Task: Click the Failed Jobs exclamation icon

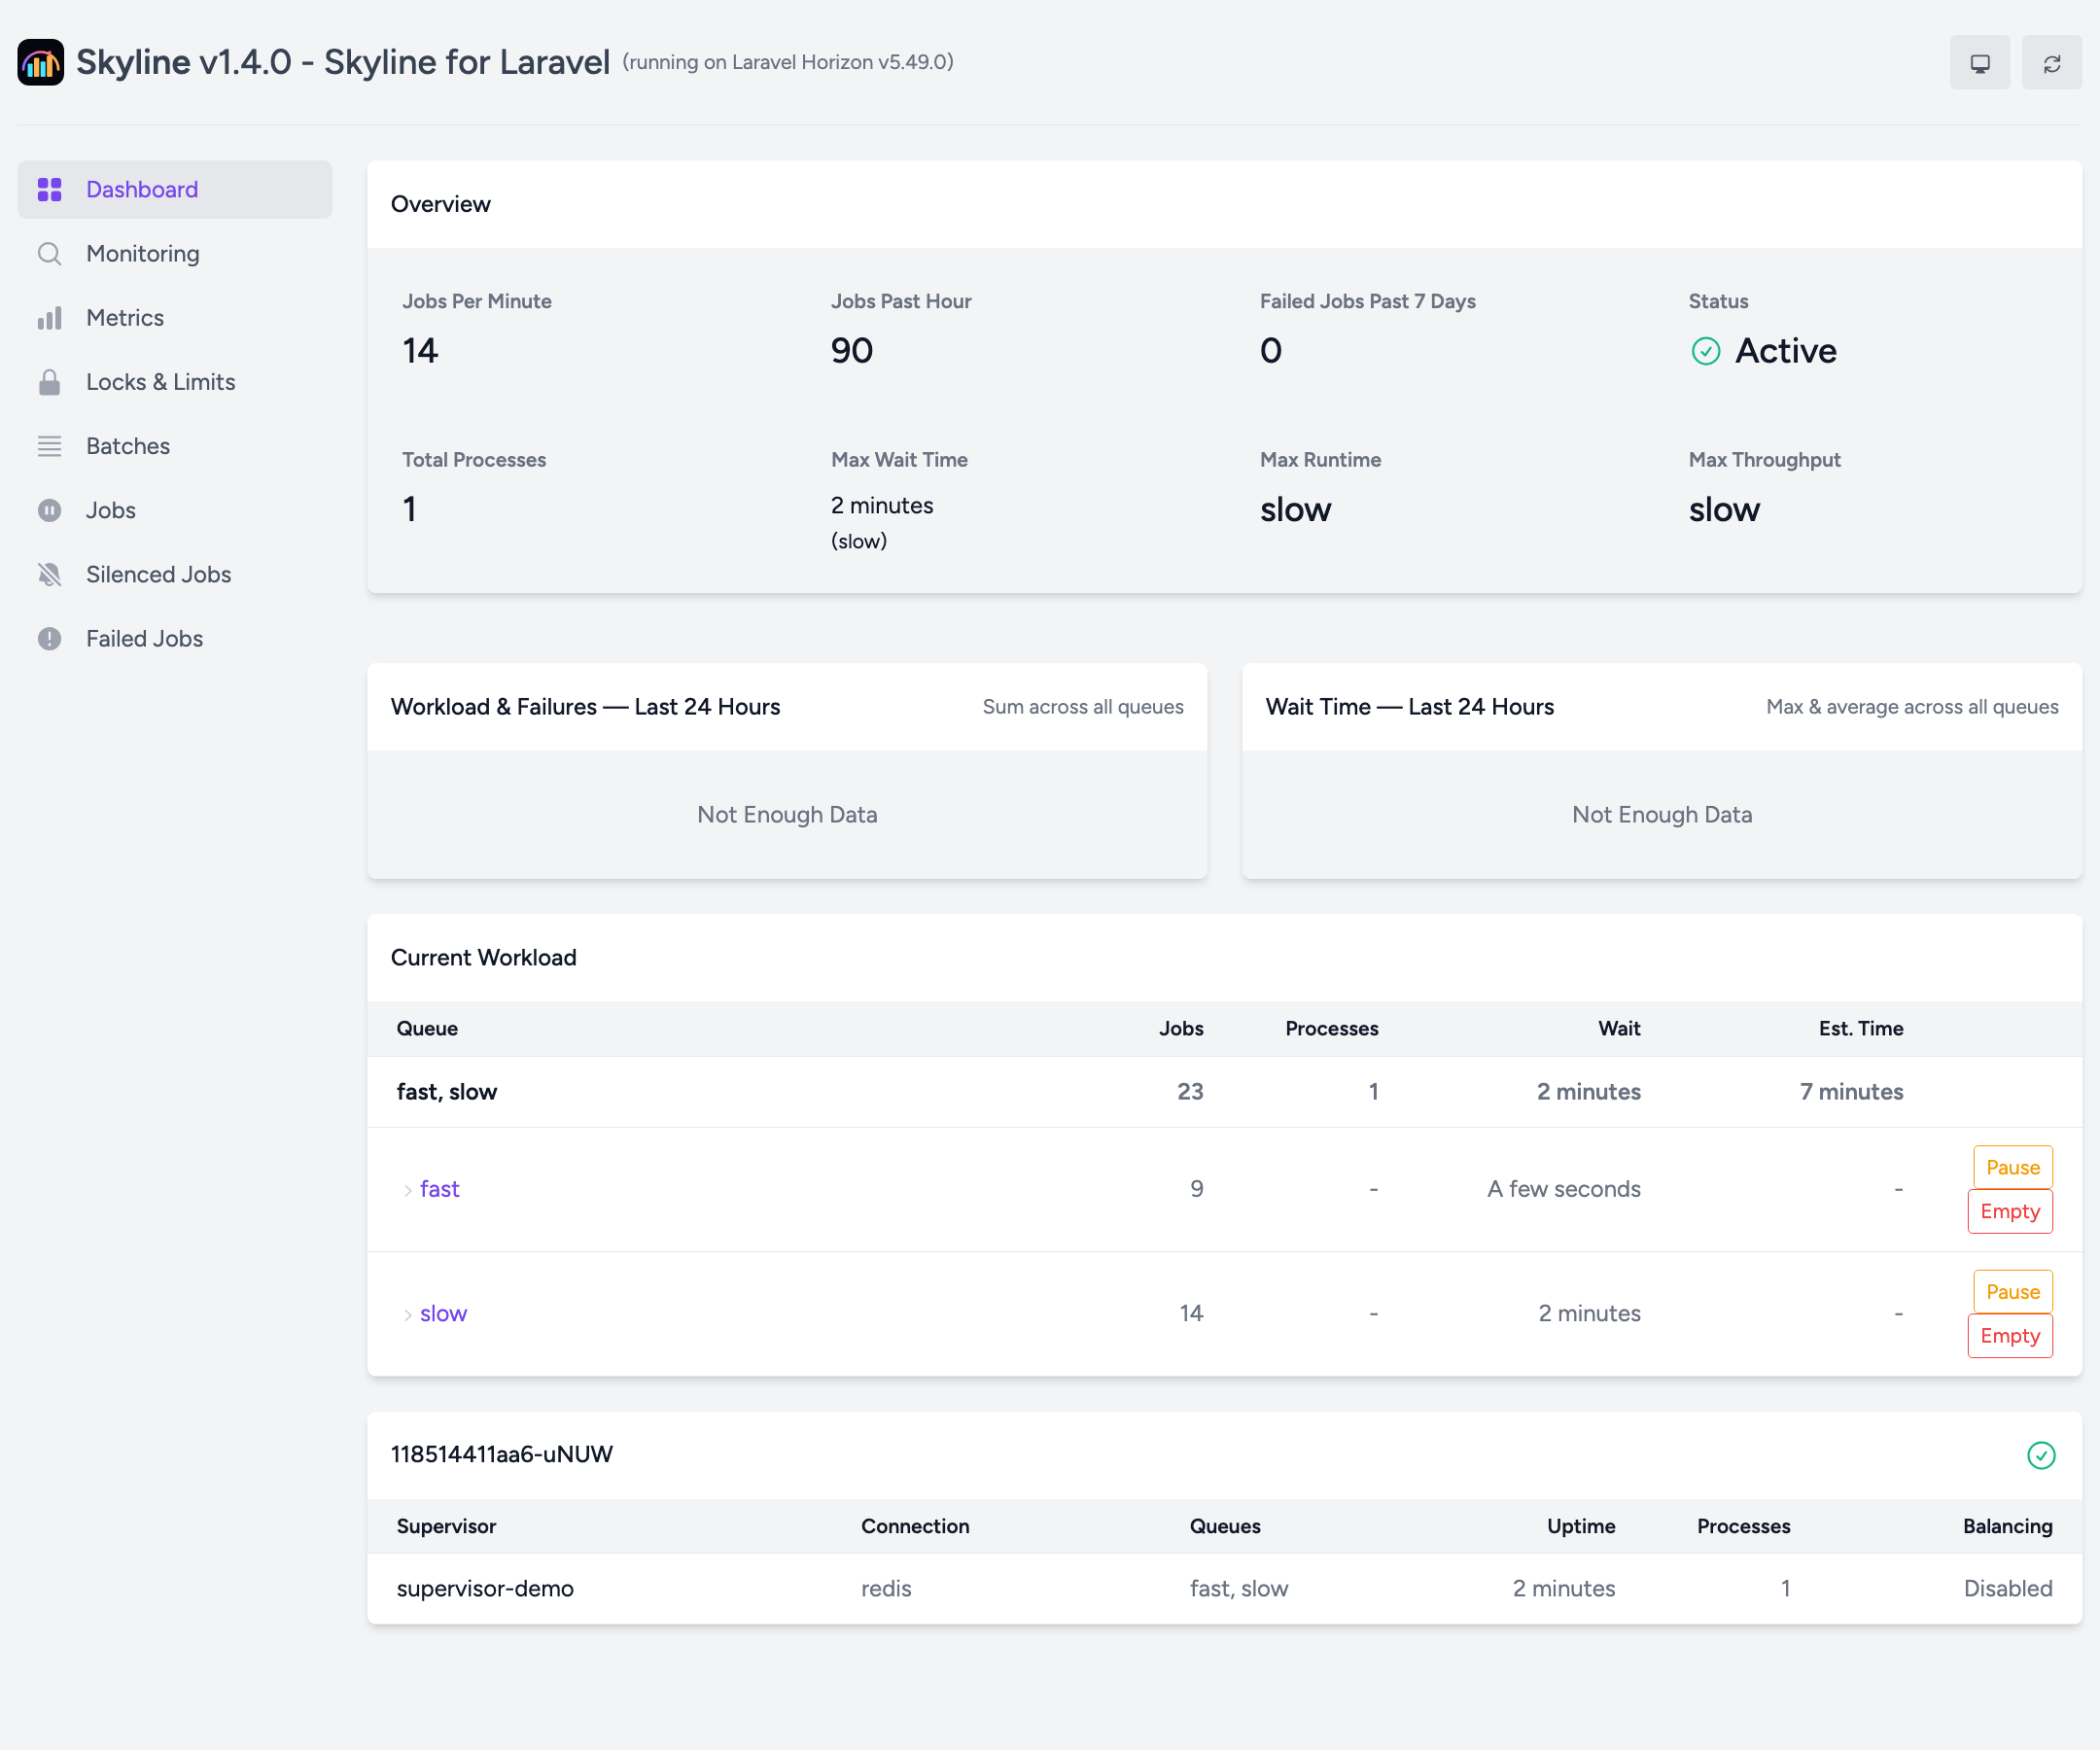Action: [50, 638]
